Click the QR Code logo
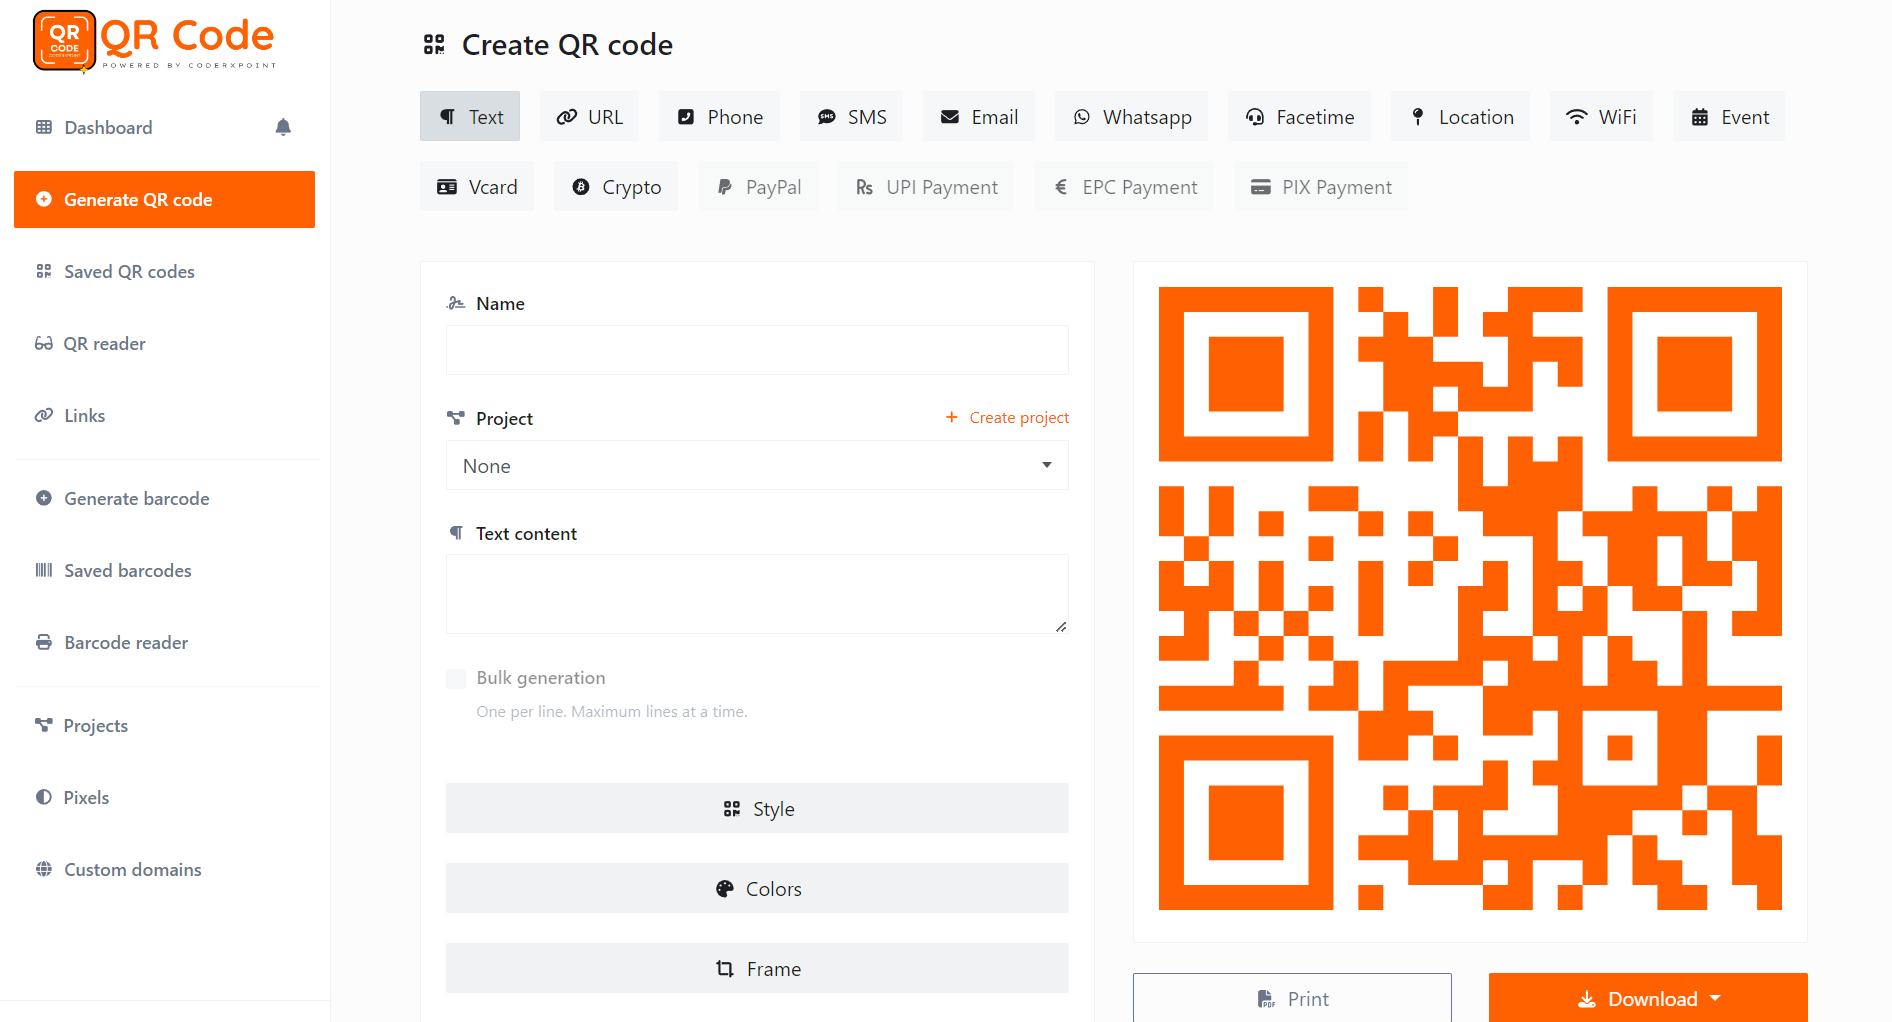 (x=155, y=41)
